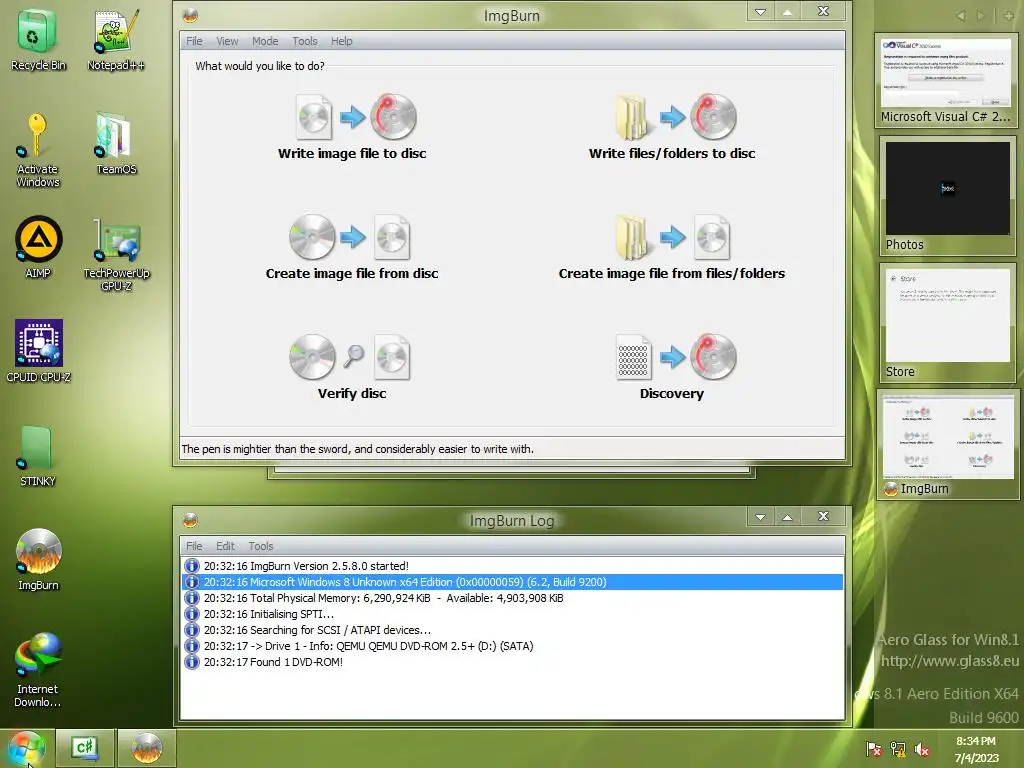Switch to Microsoft Visual C# thumbnail

pos(945,80)
